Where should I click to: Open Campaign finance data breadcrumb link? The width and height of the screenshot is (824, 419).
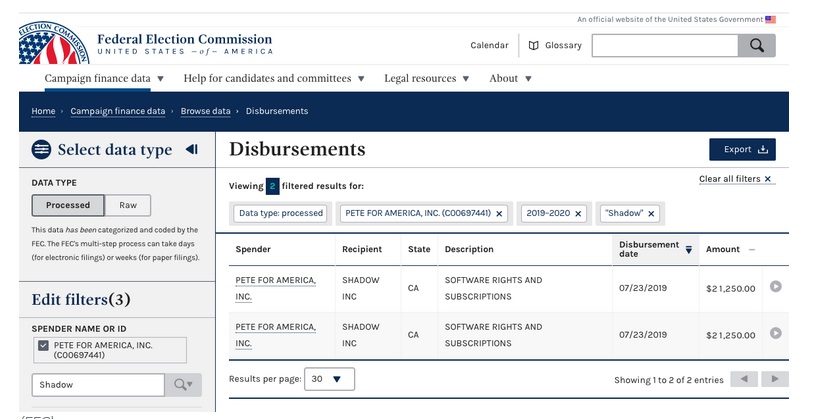118,111
